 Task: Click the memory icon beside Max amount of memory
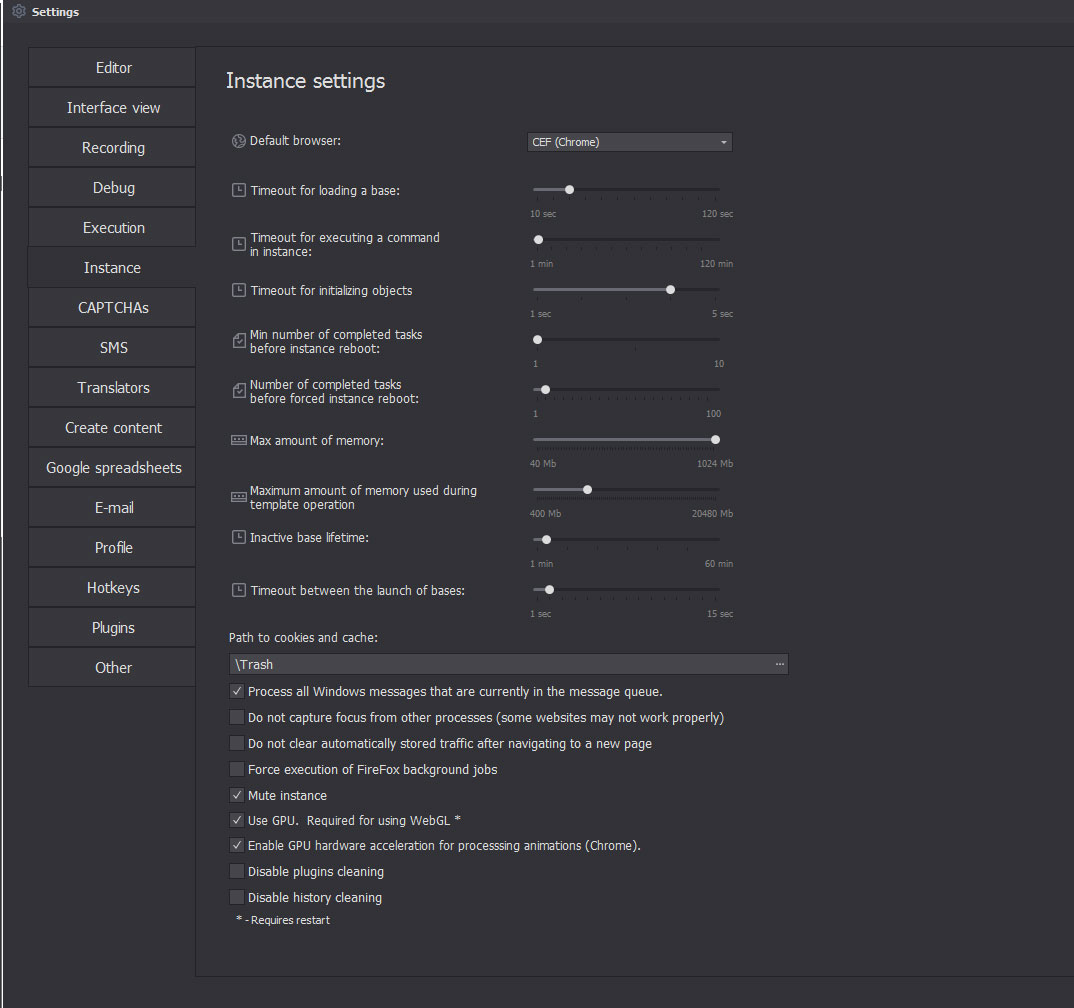point(238,440)
